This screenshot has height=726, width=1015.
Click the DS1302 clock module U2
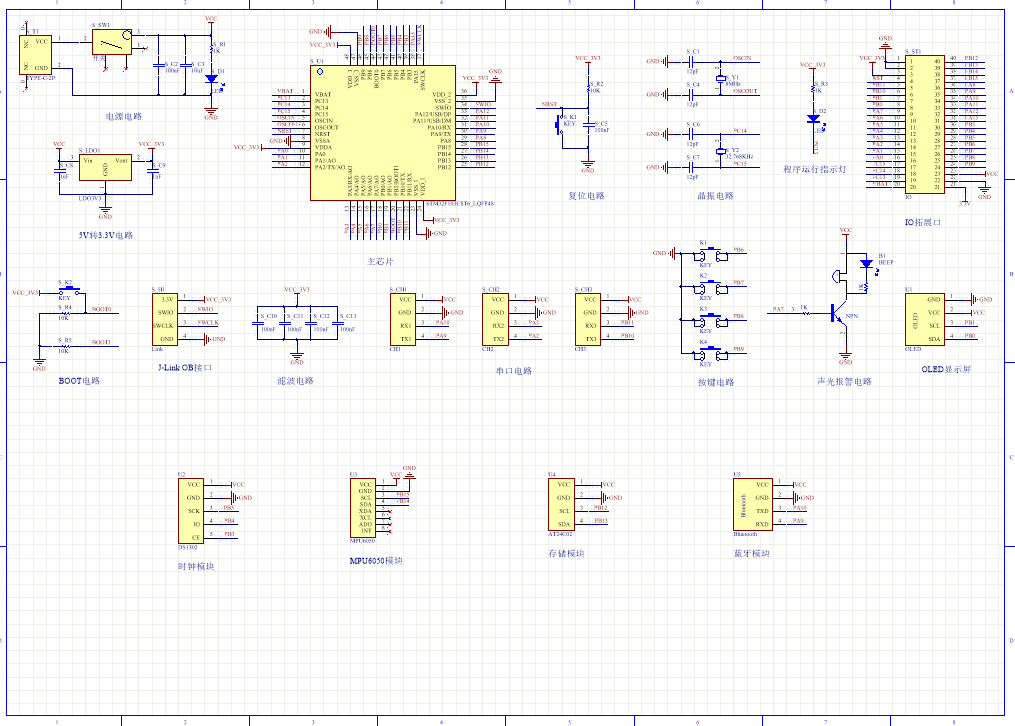pos(195,509)
